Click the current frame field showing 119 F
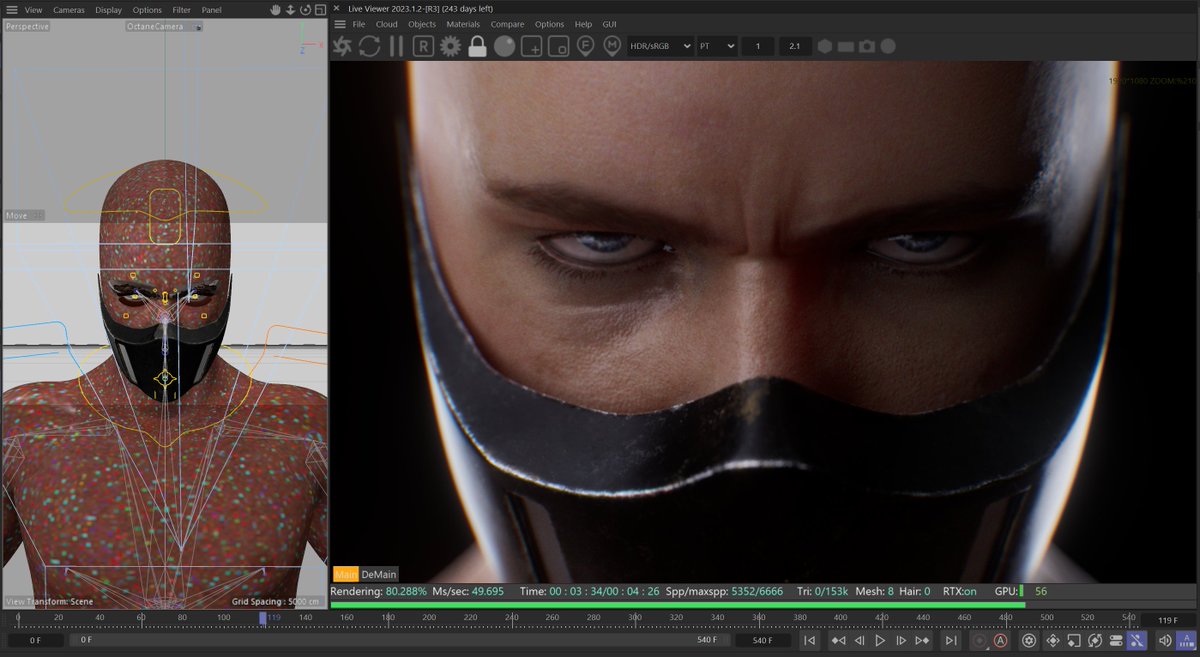The height and width of the screenshot is (657, 1200). (1168, 621)
